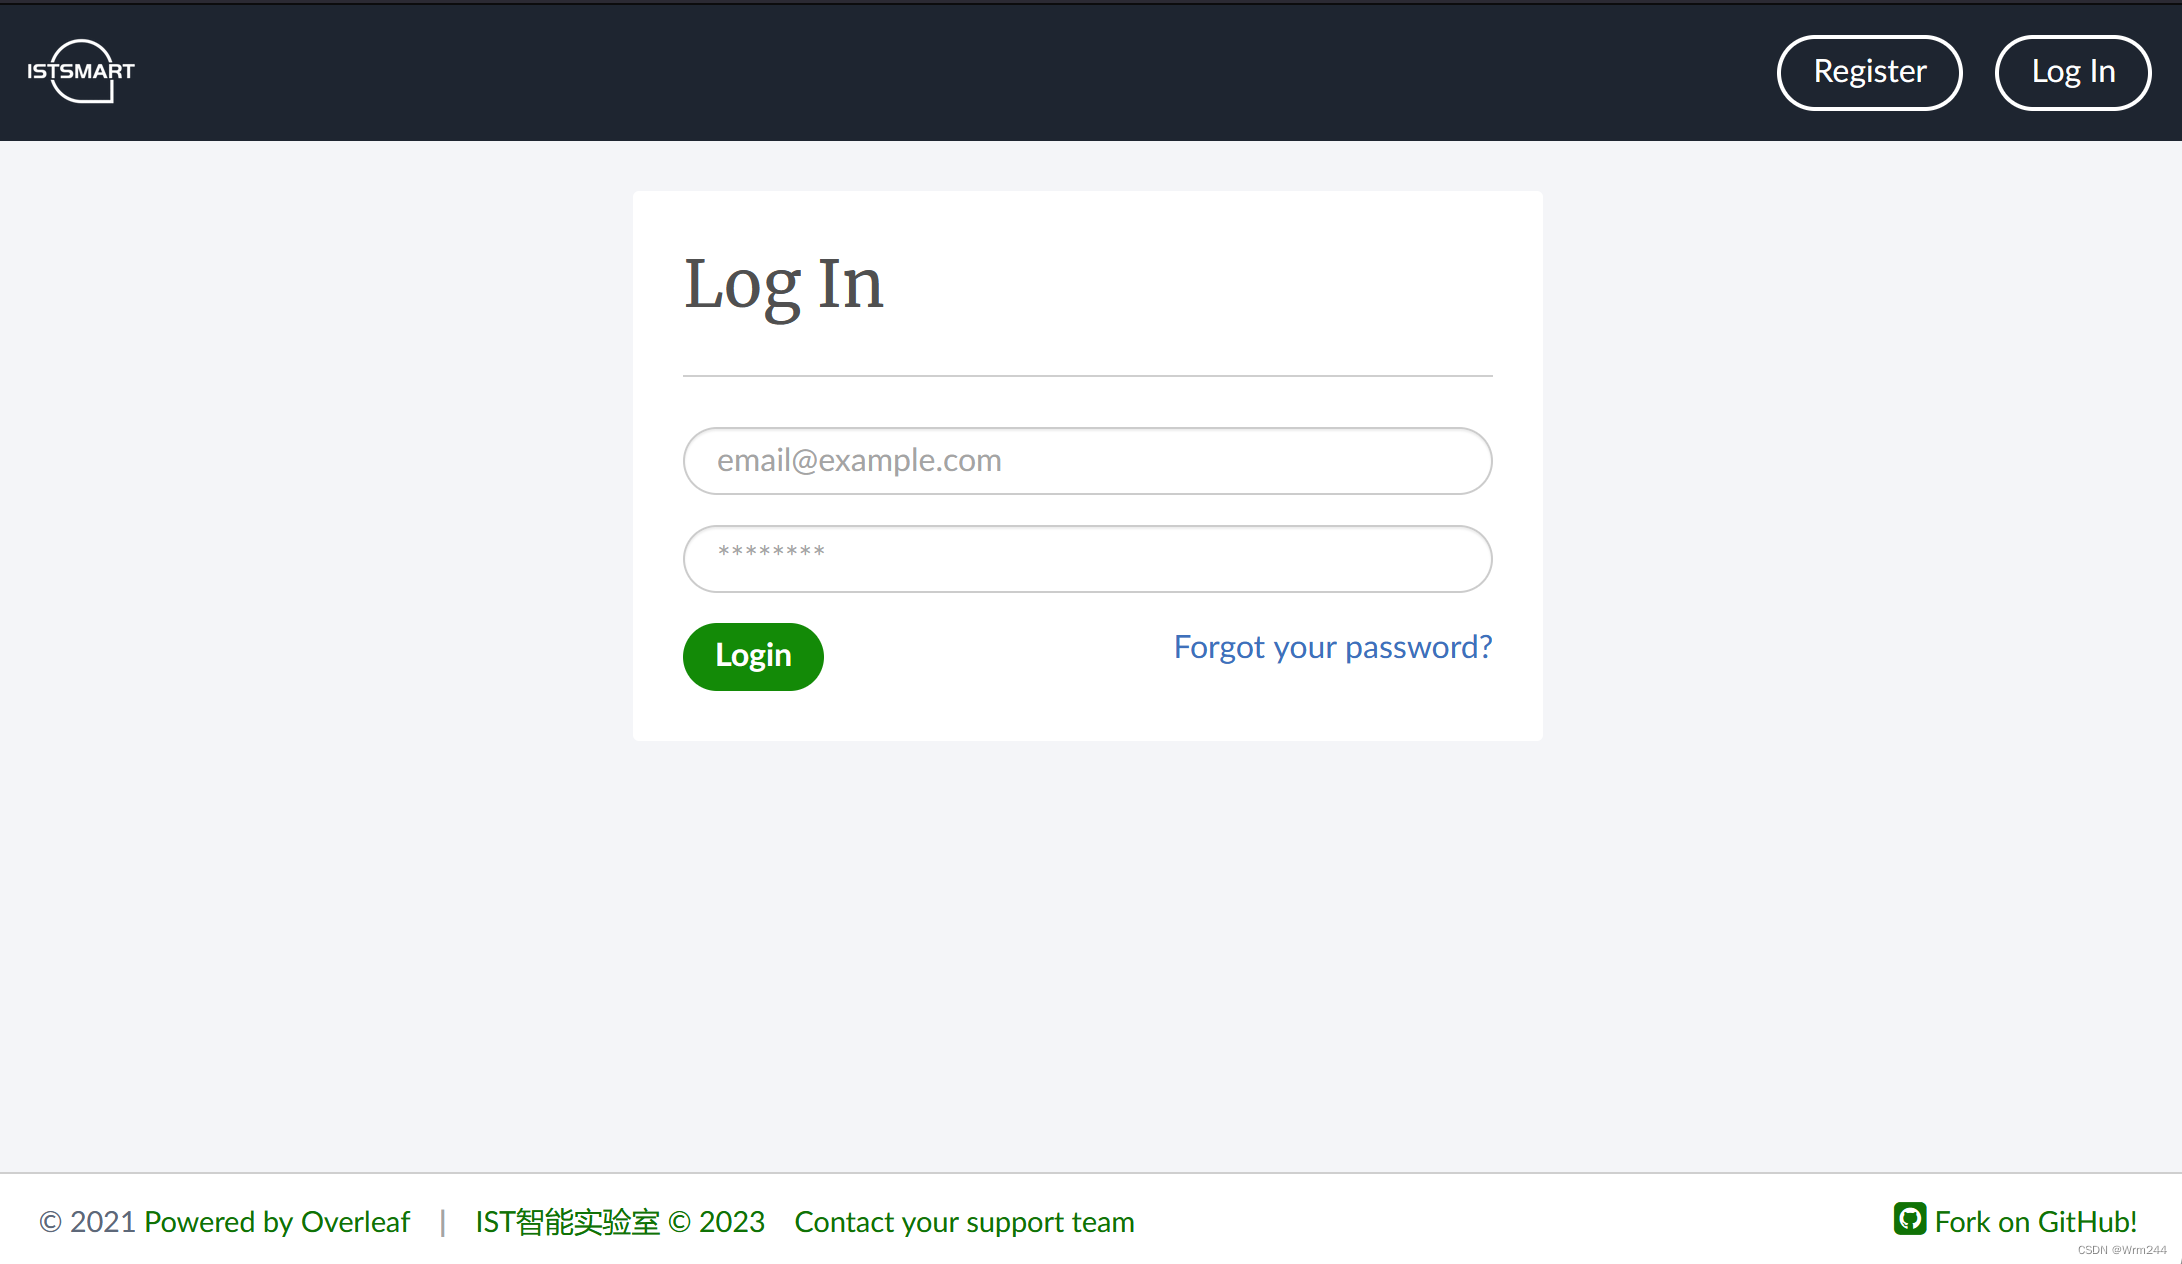Click the password input field

[1088, 558]
